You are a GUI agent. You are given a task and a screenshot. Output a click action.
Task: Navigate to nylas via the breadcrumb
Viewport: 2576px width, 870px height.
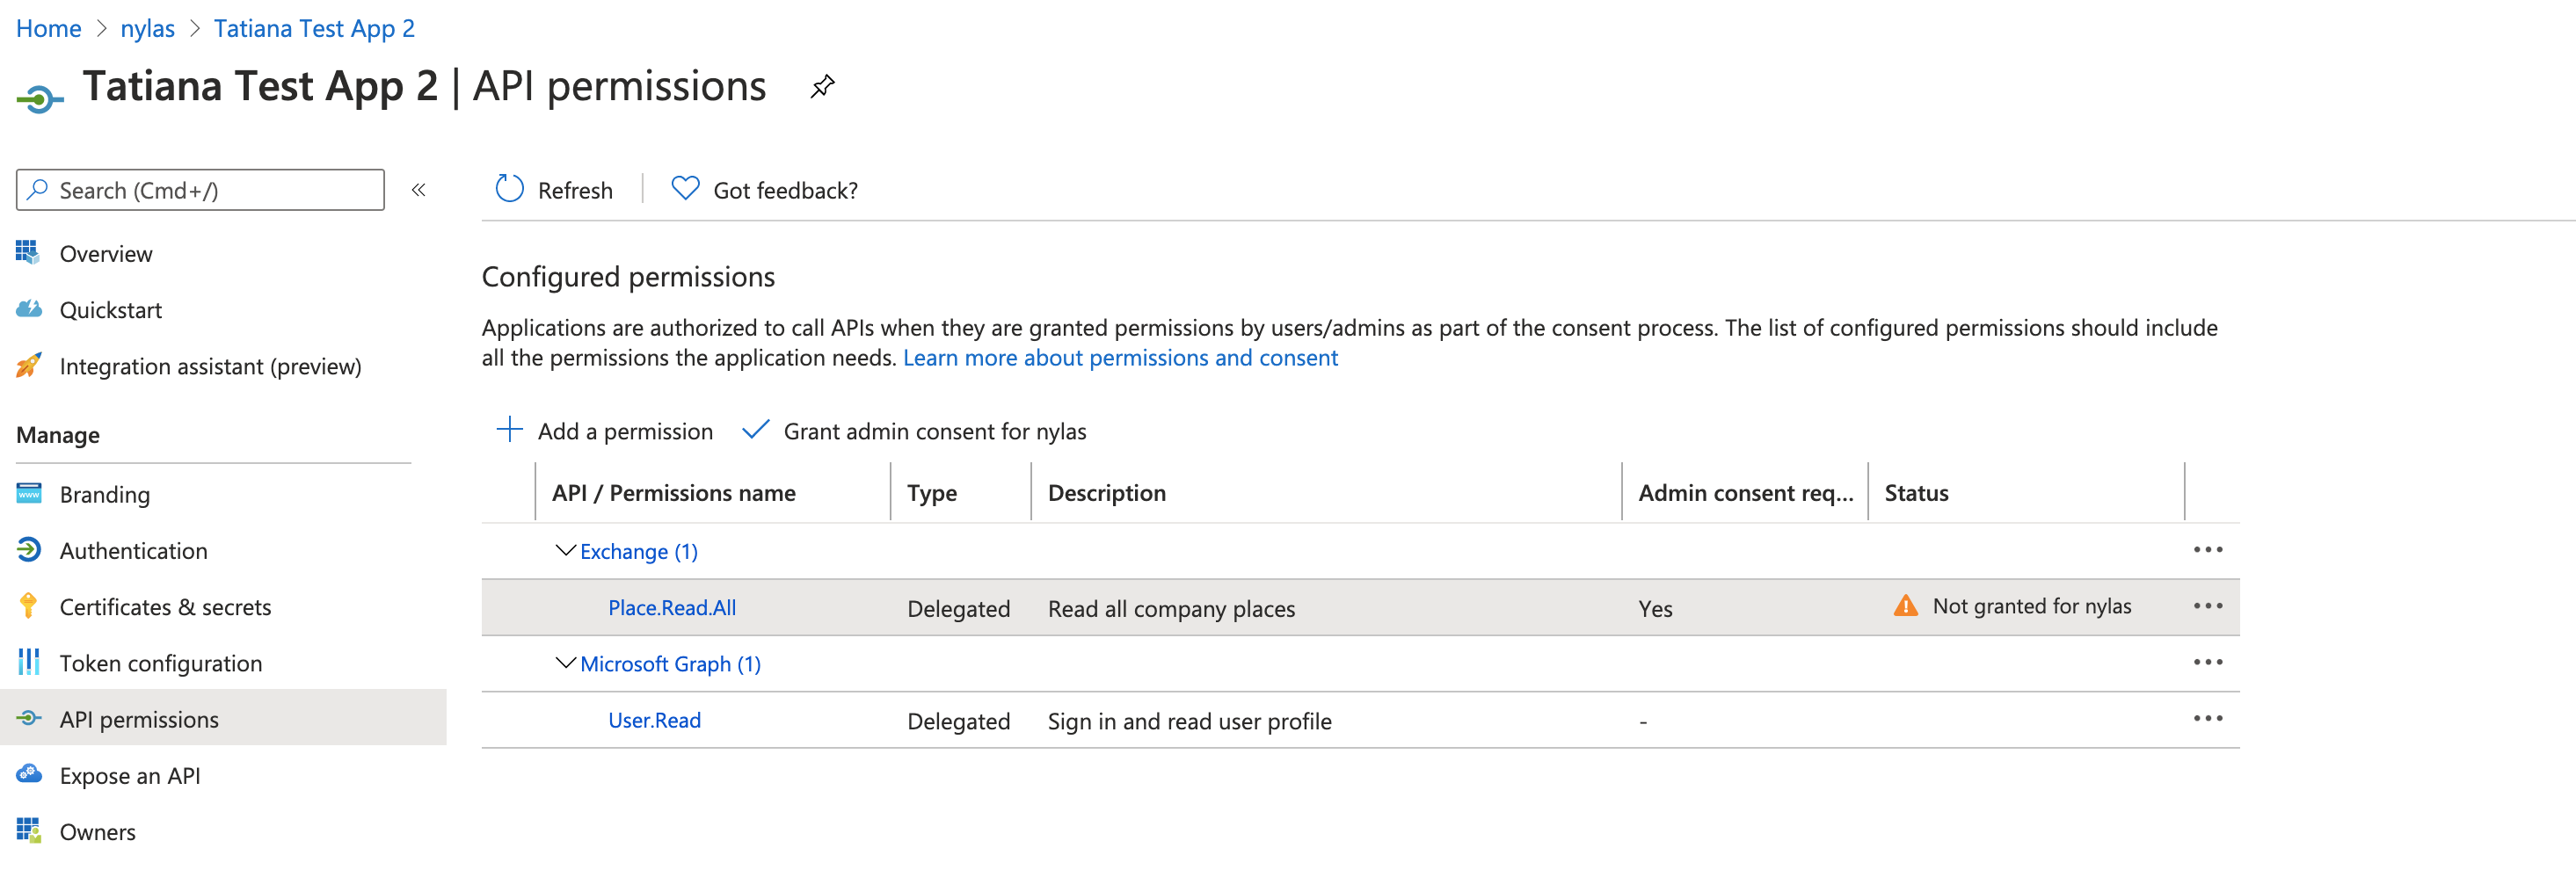pyautogui.click(x=147, y=27)
